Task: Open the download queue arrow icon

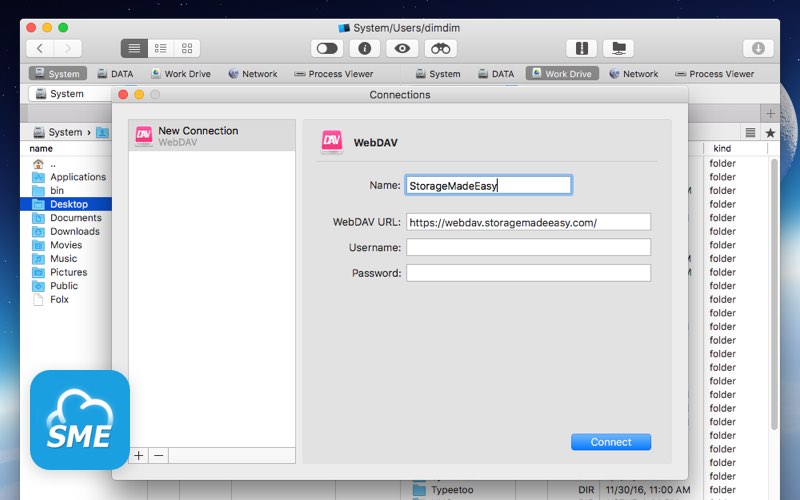Action: [x=758, y=48]
